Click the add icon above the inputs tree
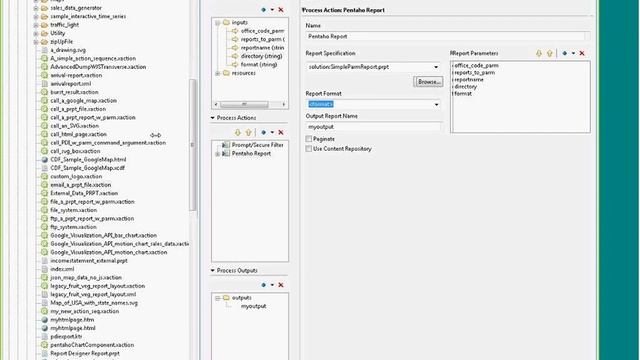The image size is (640, 360). [264, 9]
